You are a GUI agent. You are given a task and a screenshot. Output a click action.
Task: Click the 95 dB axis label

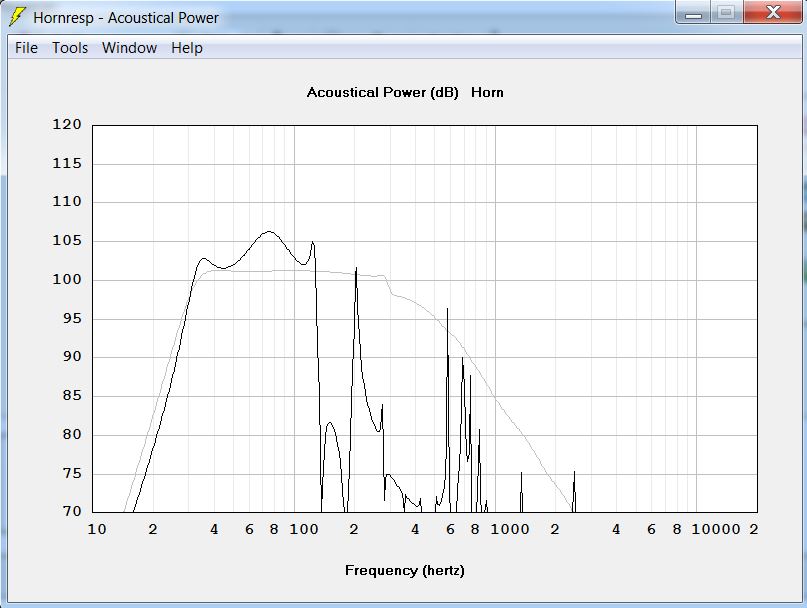click(72, 319)
